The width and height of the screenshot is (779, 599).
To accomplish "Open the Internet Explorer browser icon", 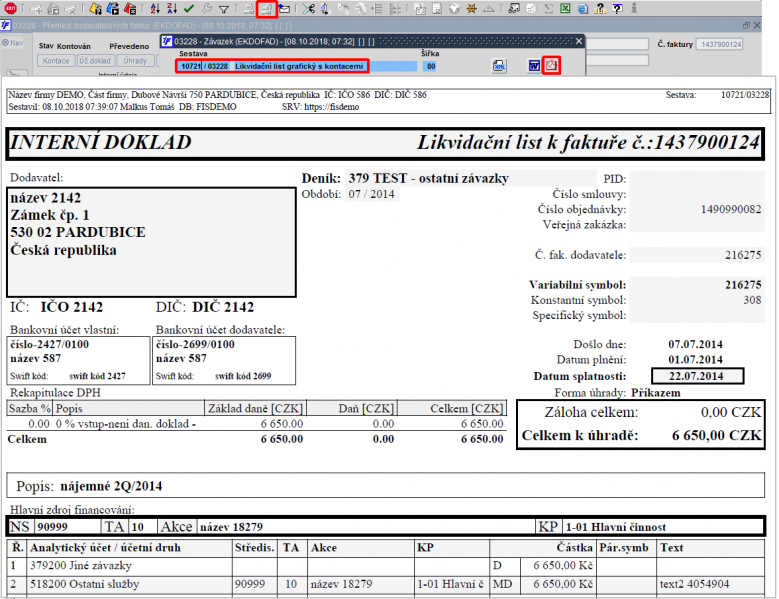I will (x=582, y=8).
